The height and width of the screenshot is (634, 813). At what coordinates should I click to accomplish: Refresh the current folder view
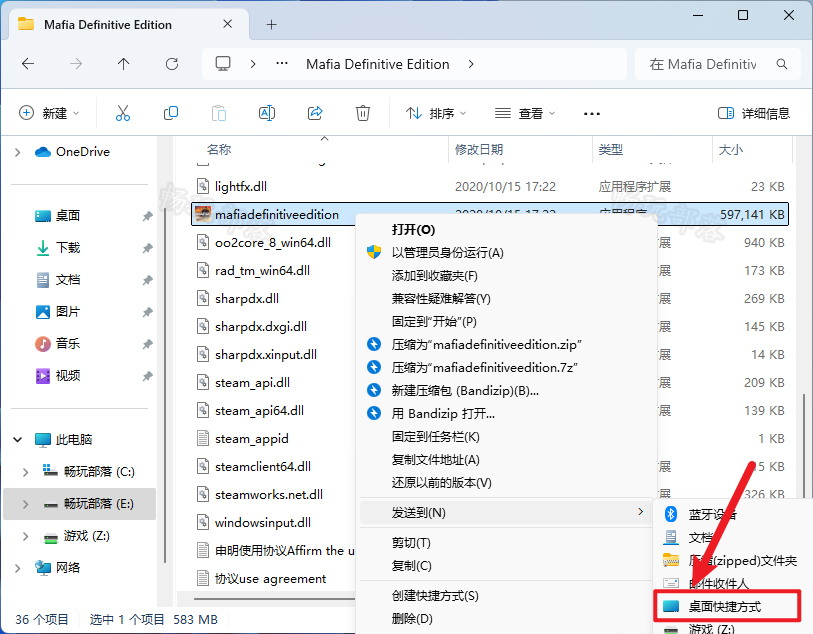(172, 64)
